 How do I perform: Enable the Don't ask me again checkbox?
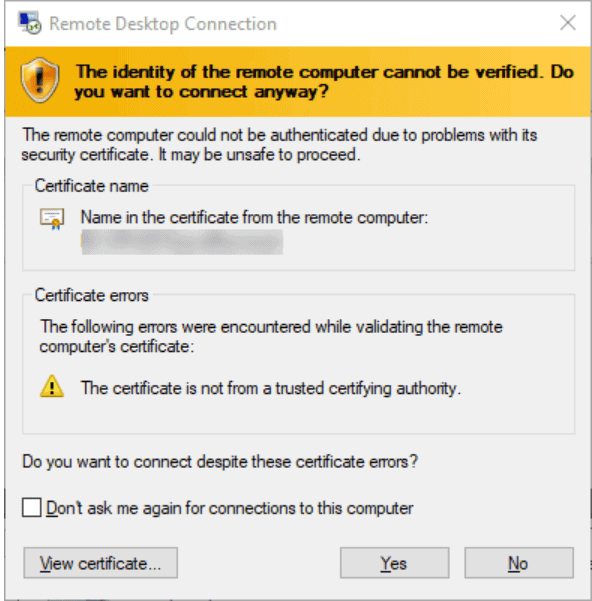click(31, 507)
